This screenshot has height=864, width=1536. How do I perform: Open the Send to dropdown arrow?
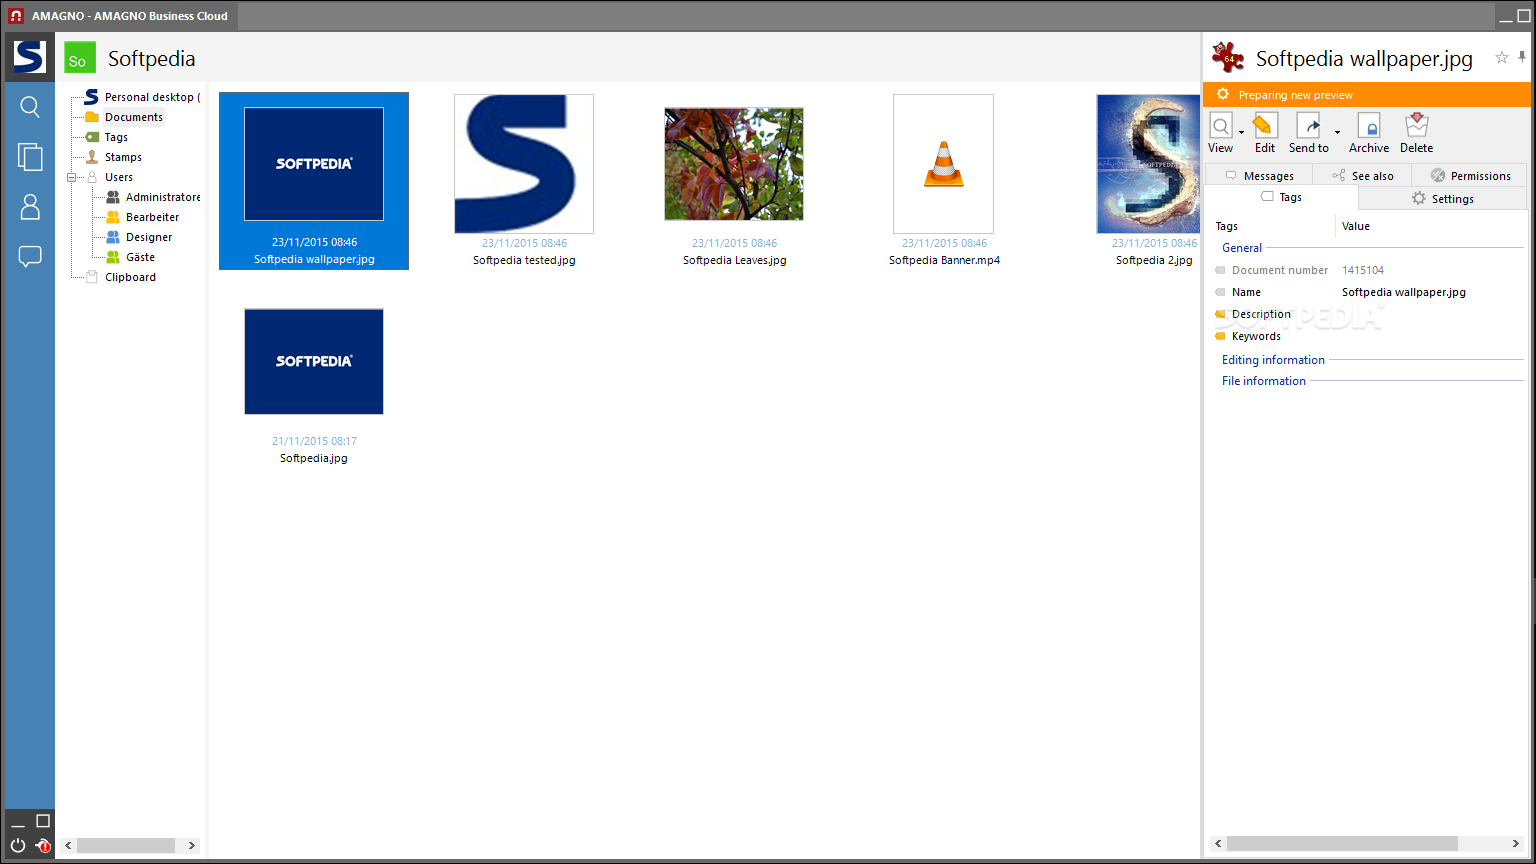1337,132
